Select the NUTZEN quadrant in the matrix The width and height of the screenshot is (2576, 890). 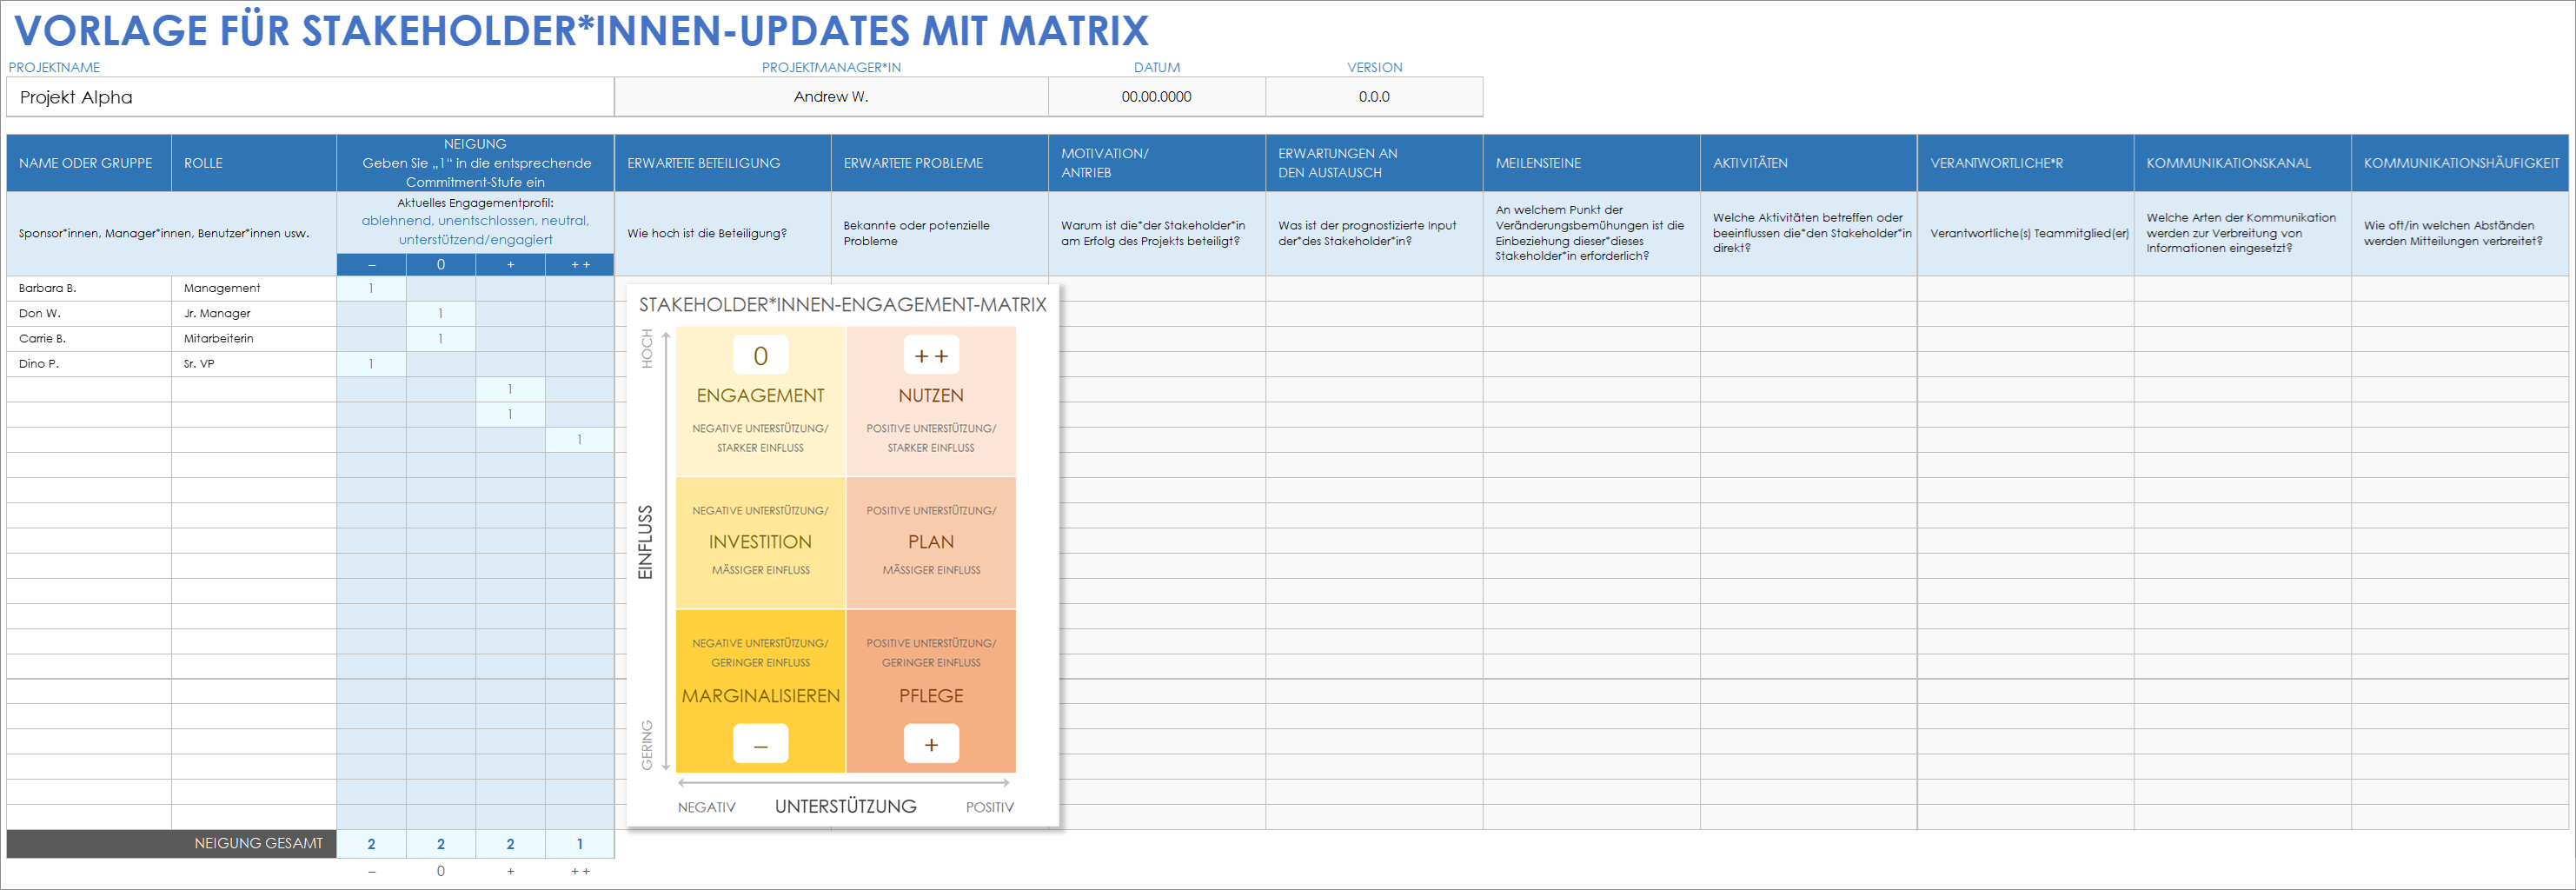(x=931, y=401)
